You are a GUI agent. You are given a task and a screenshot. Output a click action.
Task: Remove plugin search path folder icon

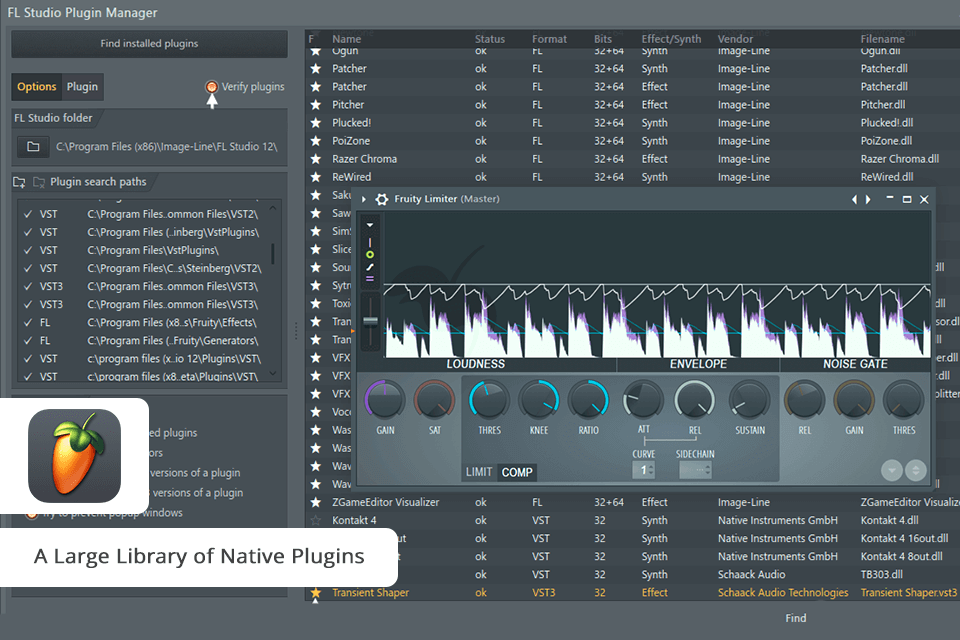(39, 182)
